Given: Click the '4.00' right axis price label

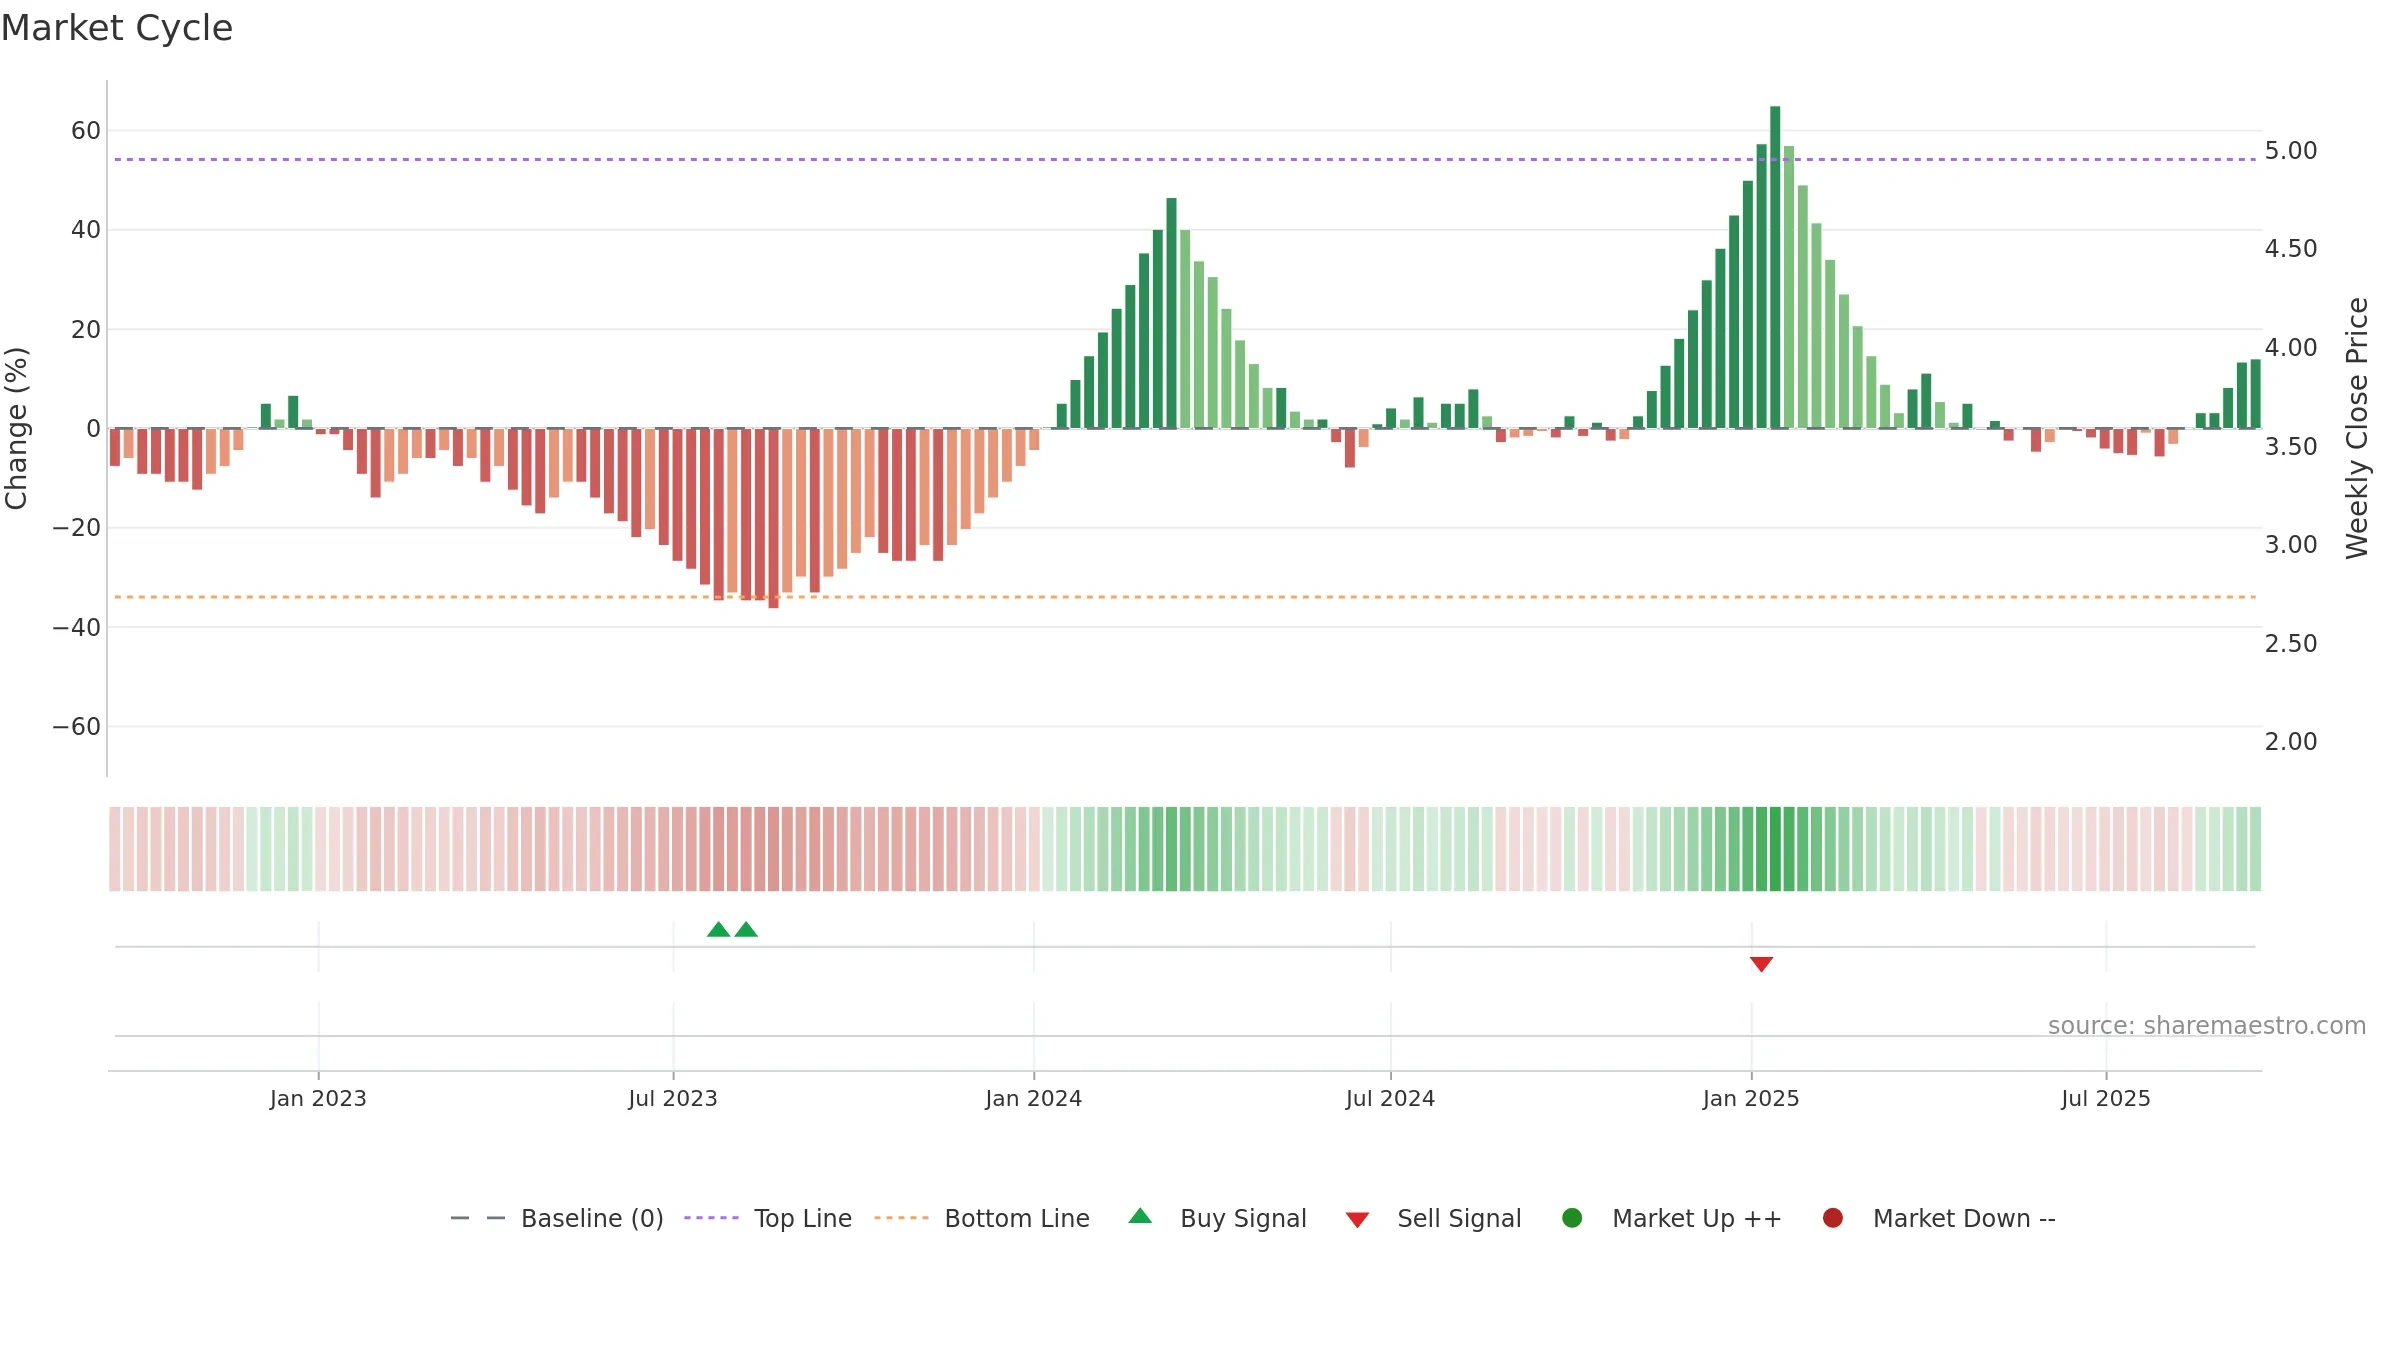Looking at the screenshot, I should pyautogui.click(x=2291, y=348).
